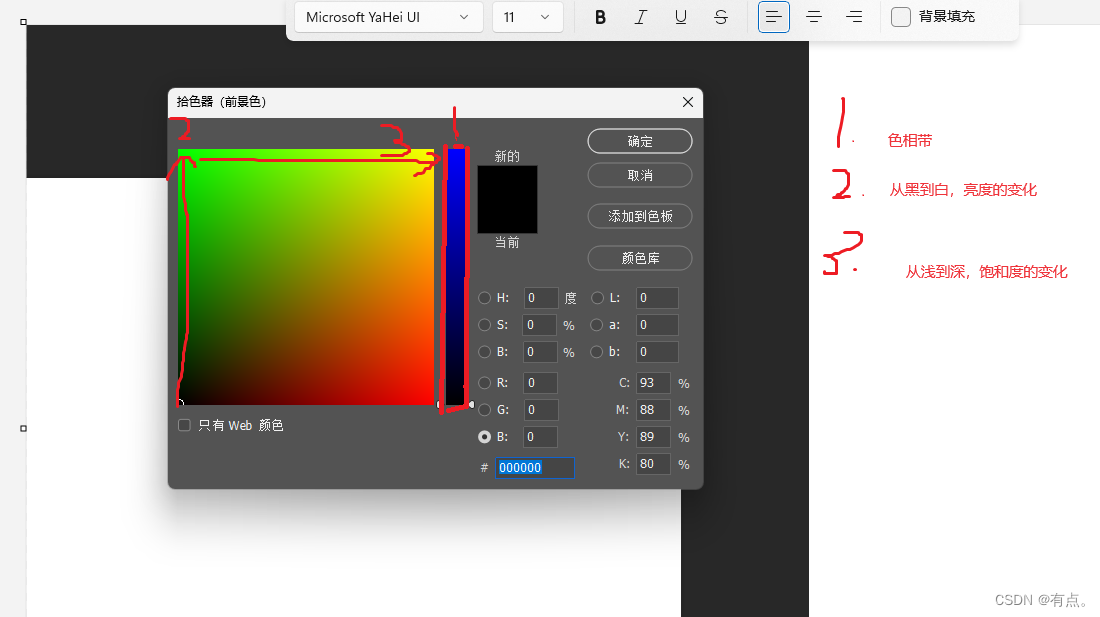Image resolution: width=1100 pixels, height=617 pixels.
Task: Align text left in toolbar
Action: pyautogui.click(x=774, y=17)
